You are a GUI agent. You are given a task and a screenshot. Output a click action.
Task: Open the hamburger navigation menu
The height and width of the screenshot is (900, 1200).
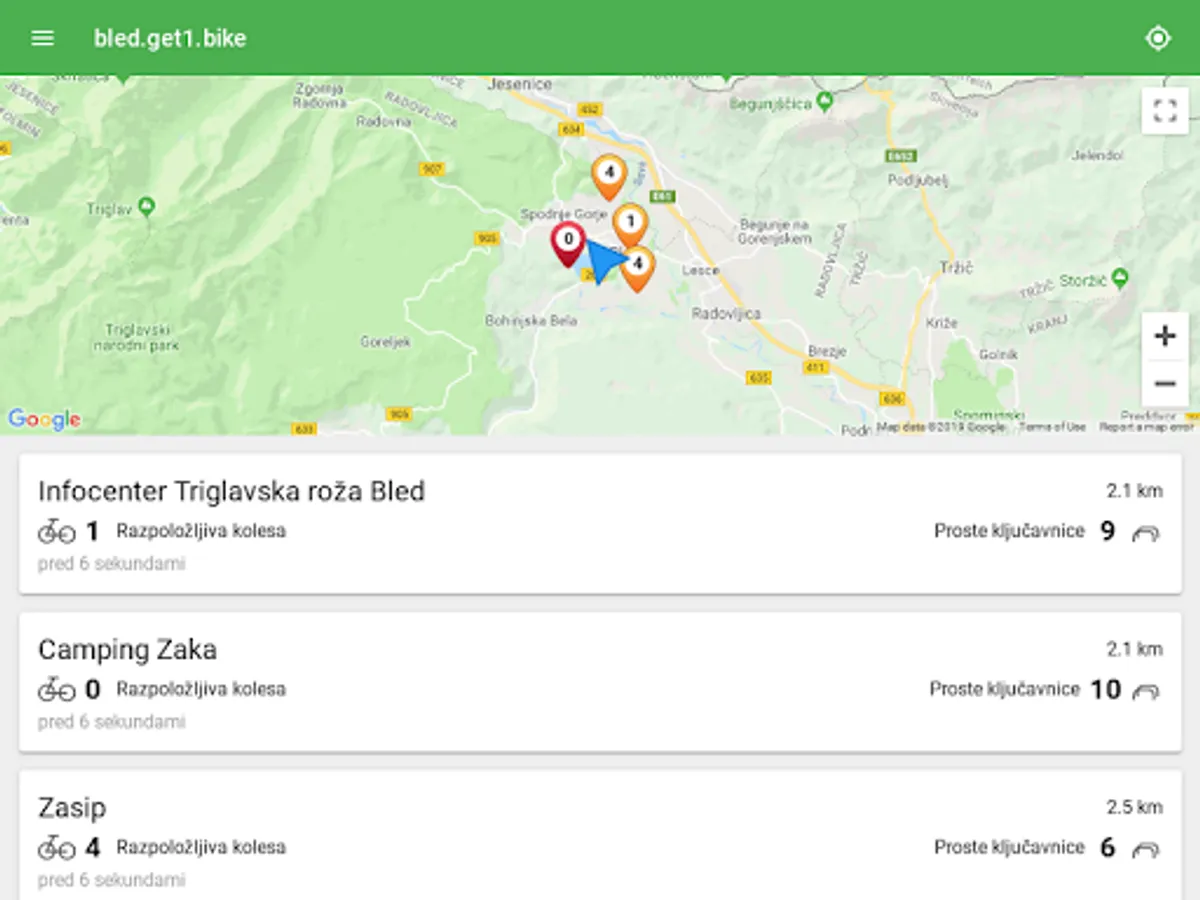[42, 38]
